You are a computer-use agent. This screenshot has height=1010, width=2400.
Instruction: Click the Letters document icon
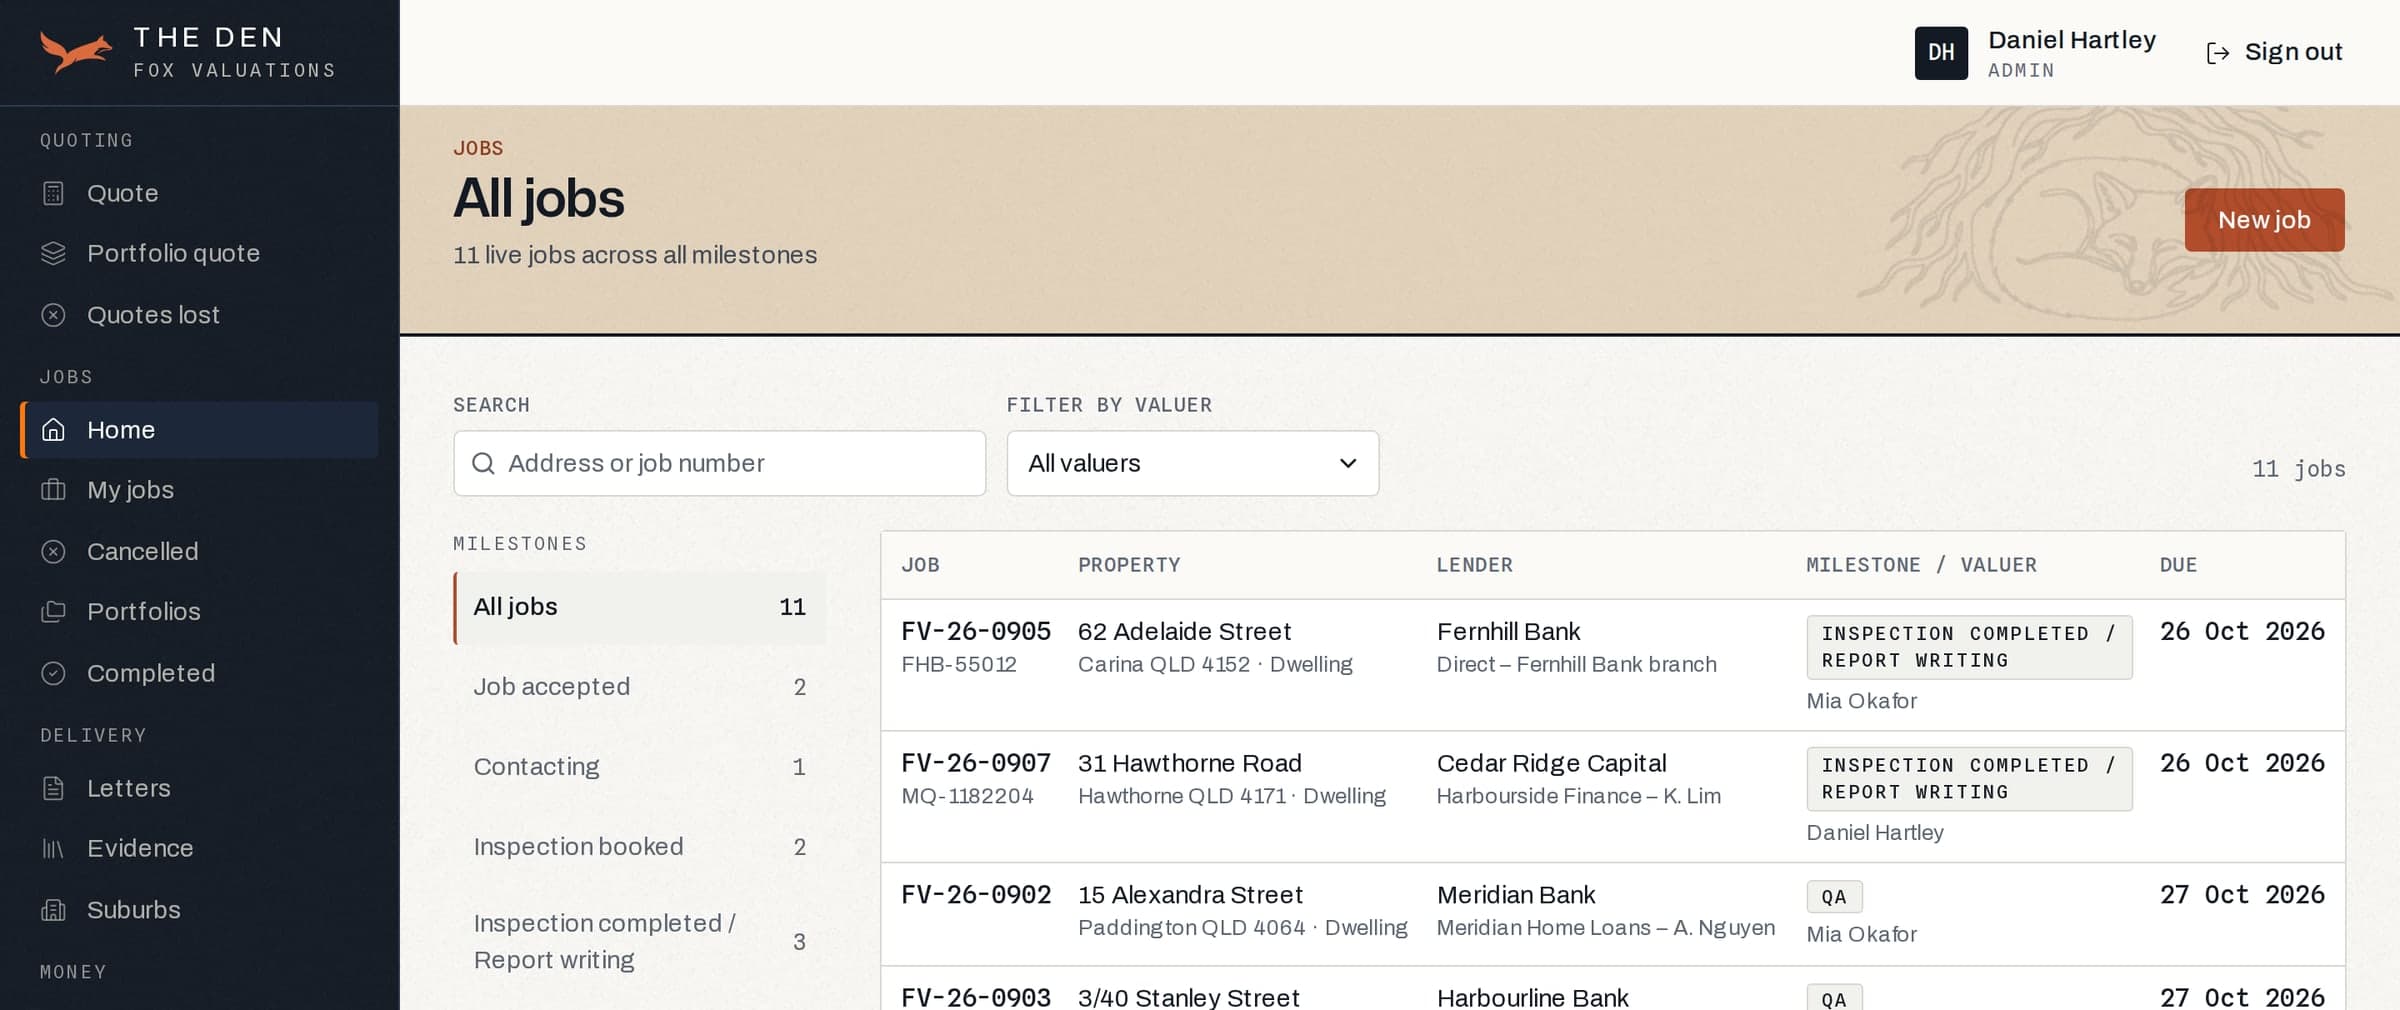pos(53,788)
